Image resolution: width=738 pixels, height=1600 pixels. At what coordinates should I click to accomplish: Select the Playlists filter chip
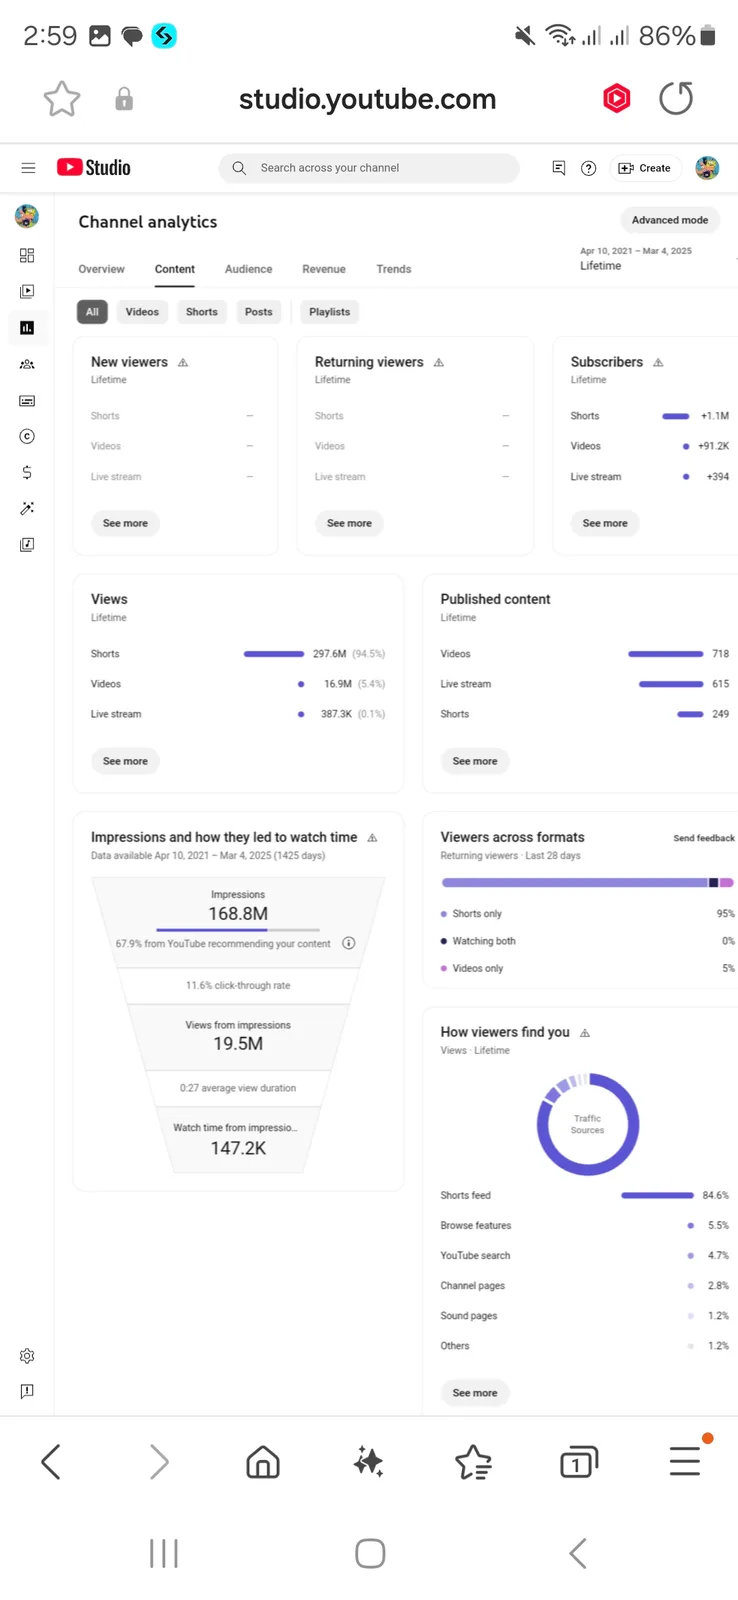pyautogui.click(x=330, y=312)
